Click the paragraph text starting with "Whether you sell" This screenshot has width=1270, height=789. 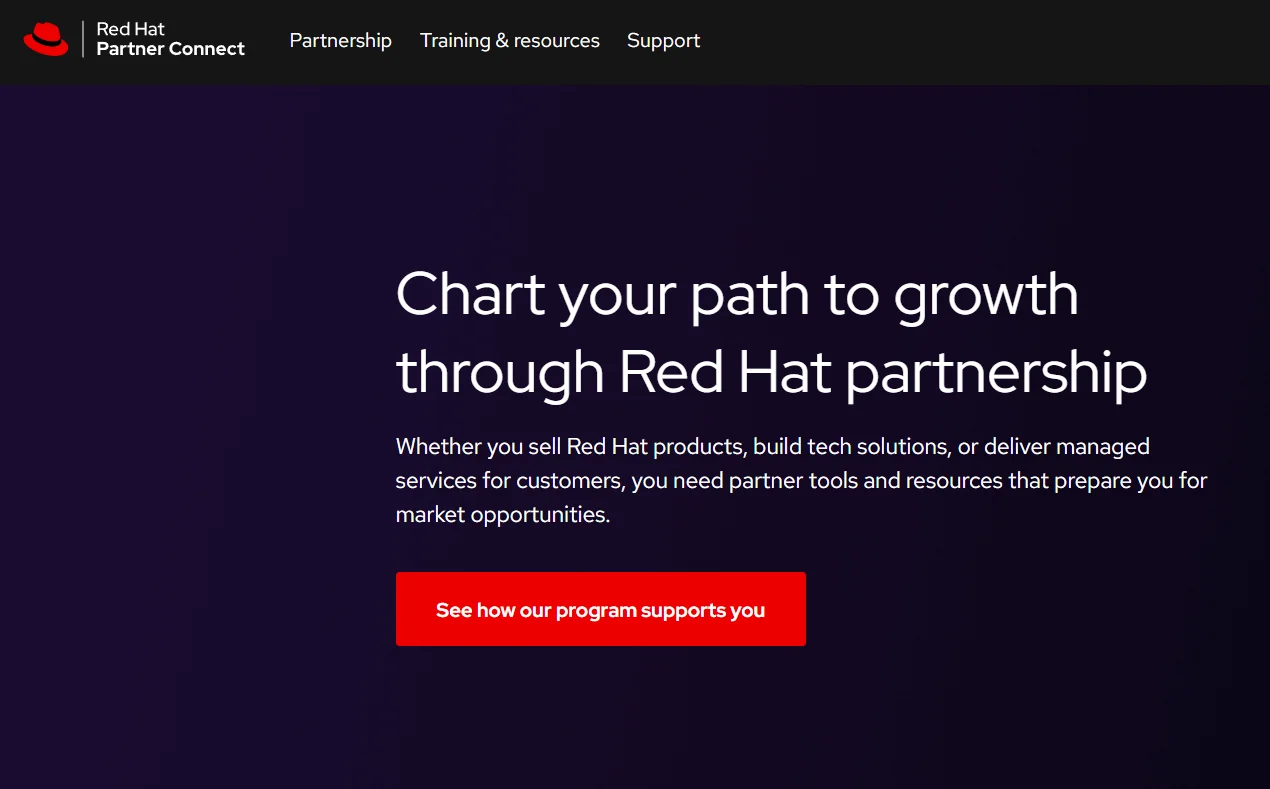(x=772, y=446)
